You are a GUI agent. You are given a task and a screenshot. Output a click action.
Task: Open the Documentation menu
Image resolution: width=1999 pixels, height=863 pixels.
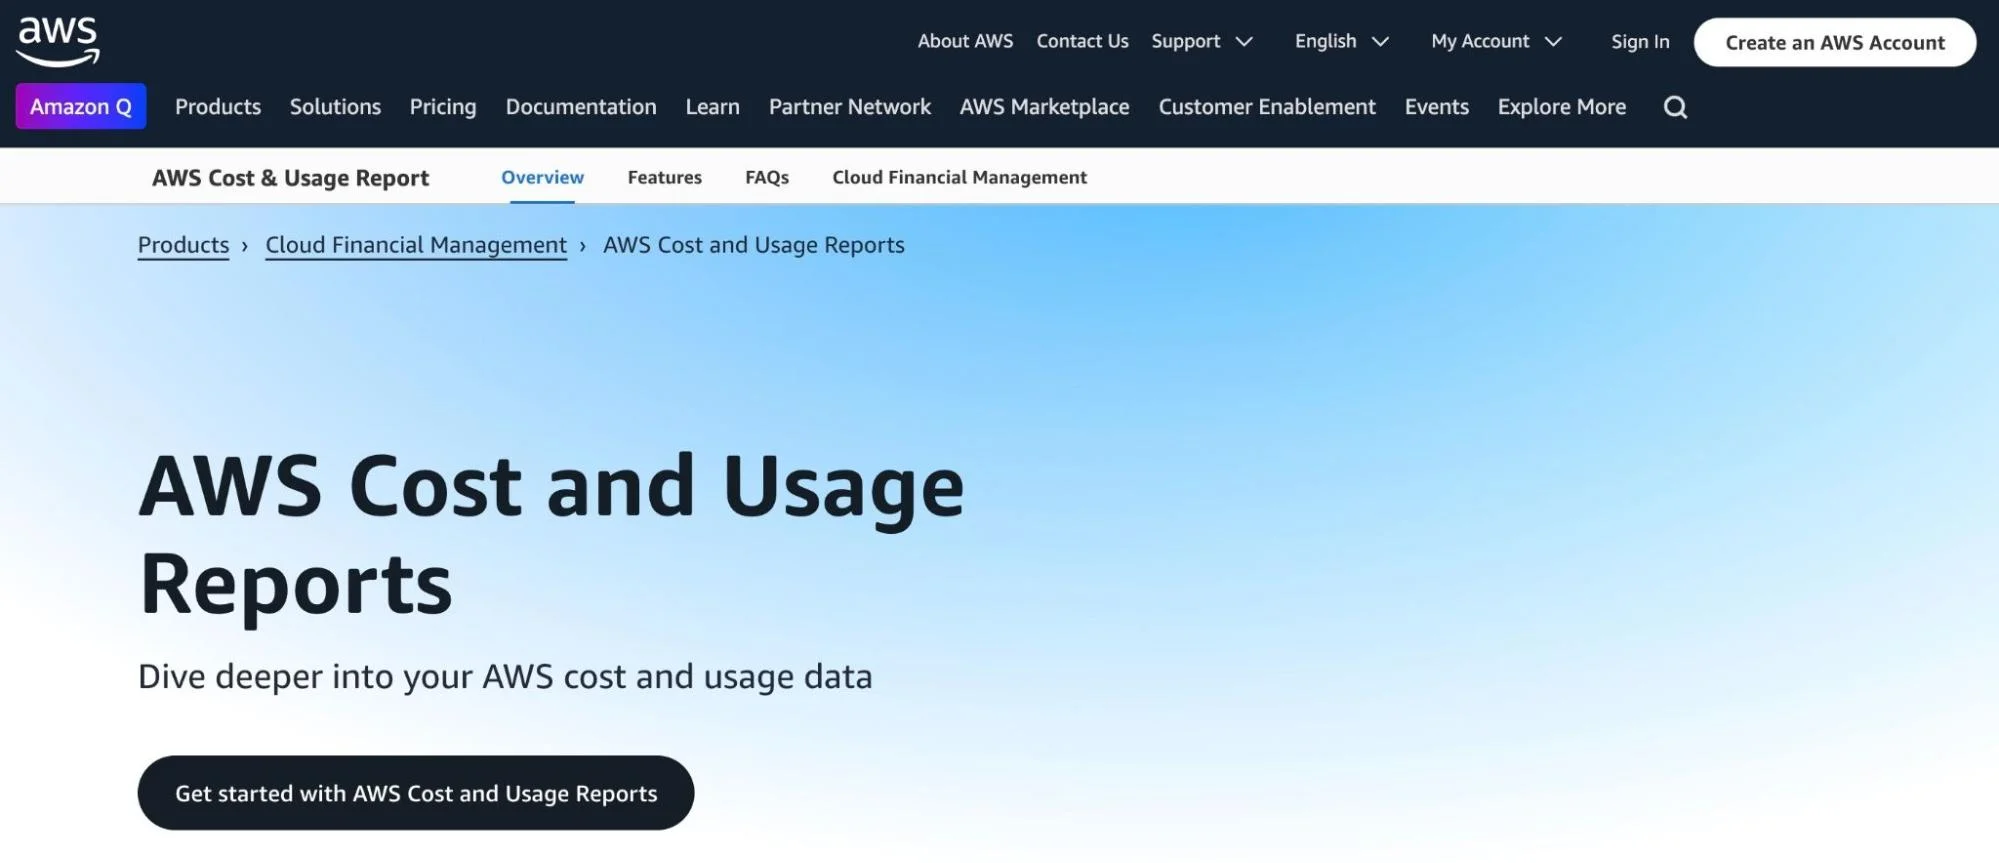[x=581, y=106]
